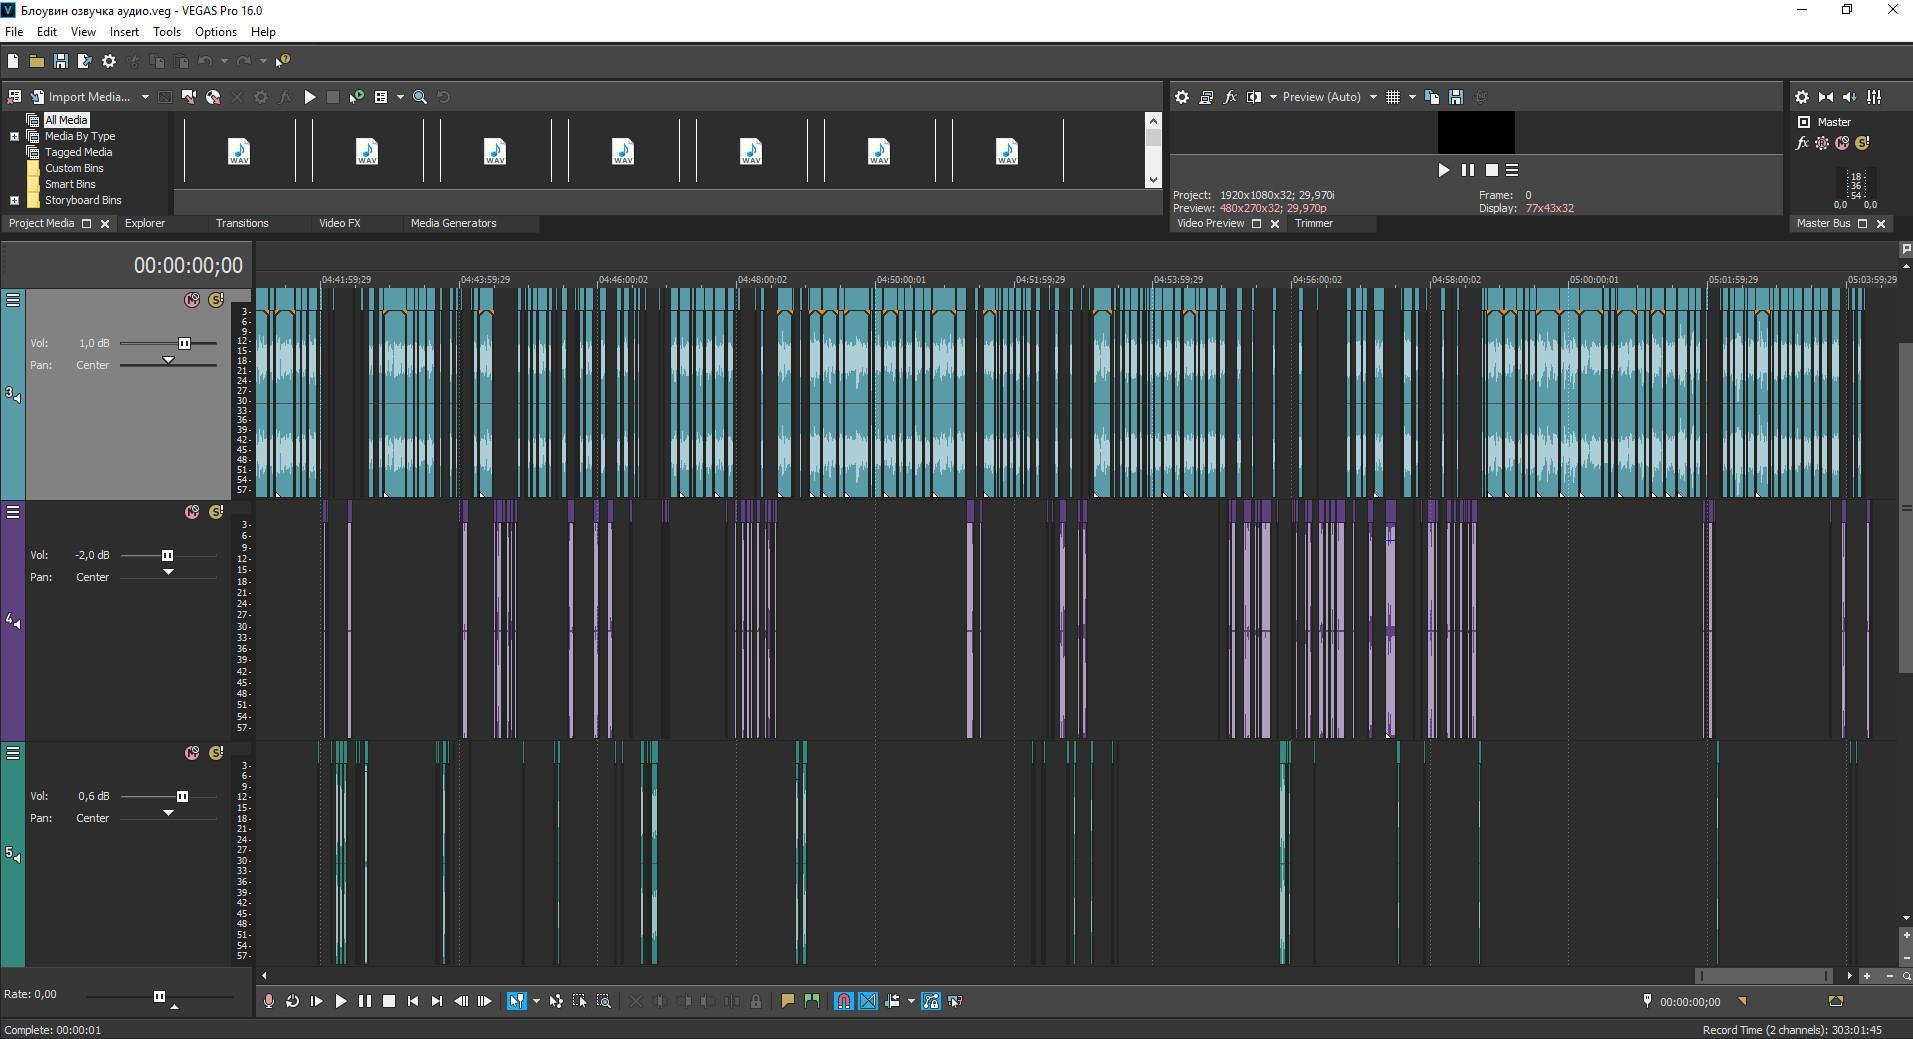This screenshot has height=1039, width=1913.
Task: Click the track 5 volume slider handle
Action: pyautogui.click(x=182, y=797)
